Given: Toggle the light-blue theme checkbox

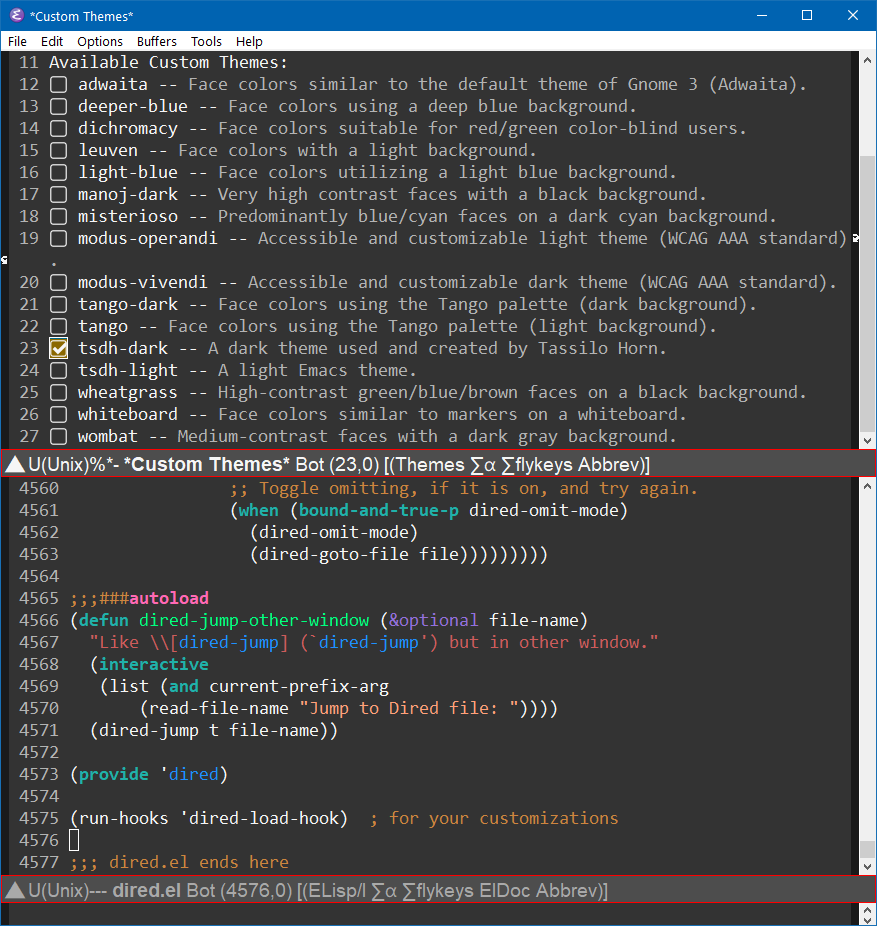Looking at the screenshot, I should [x=58, y=172].
